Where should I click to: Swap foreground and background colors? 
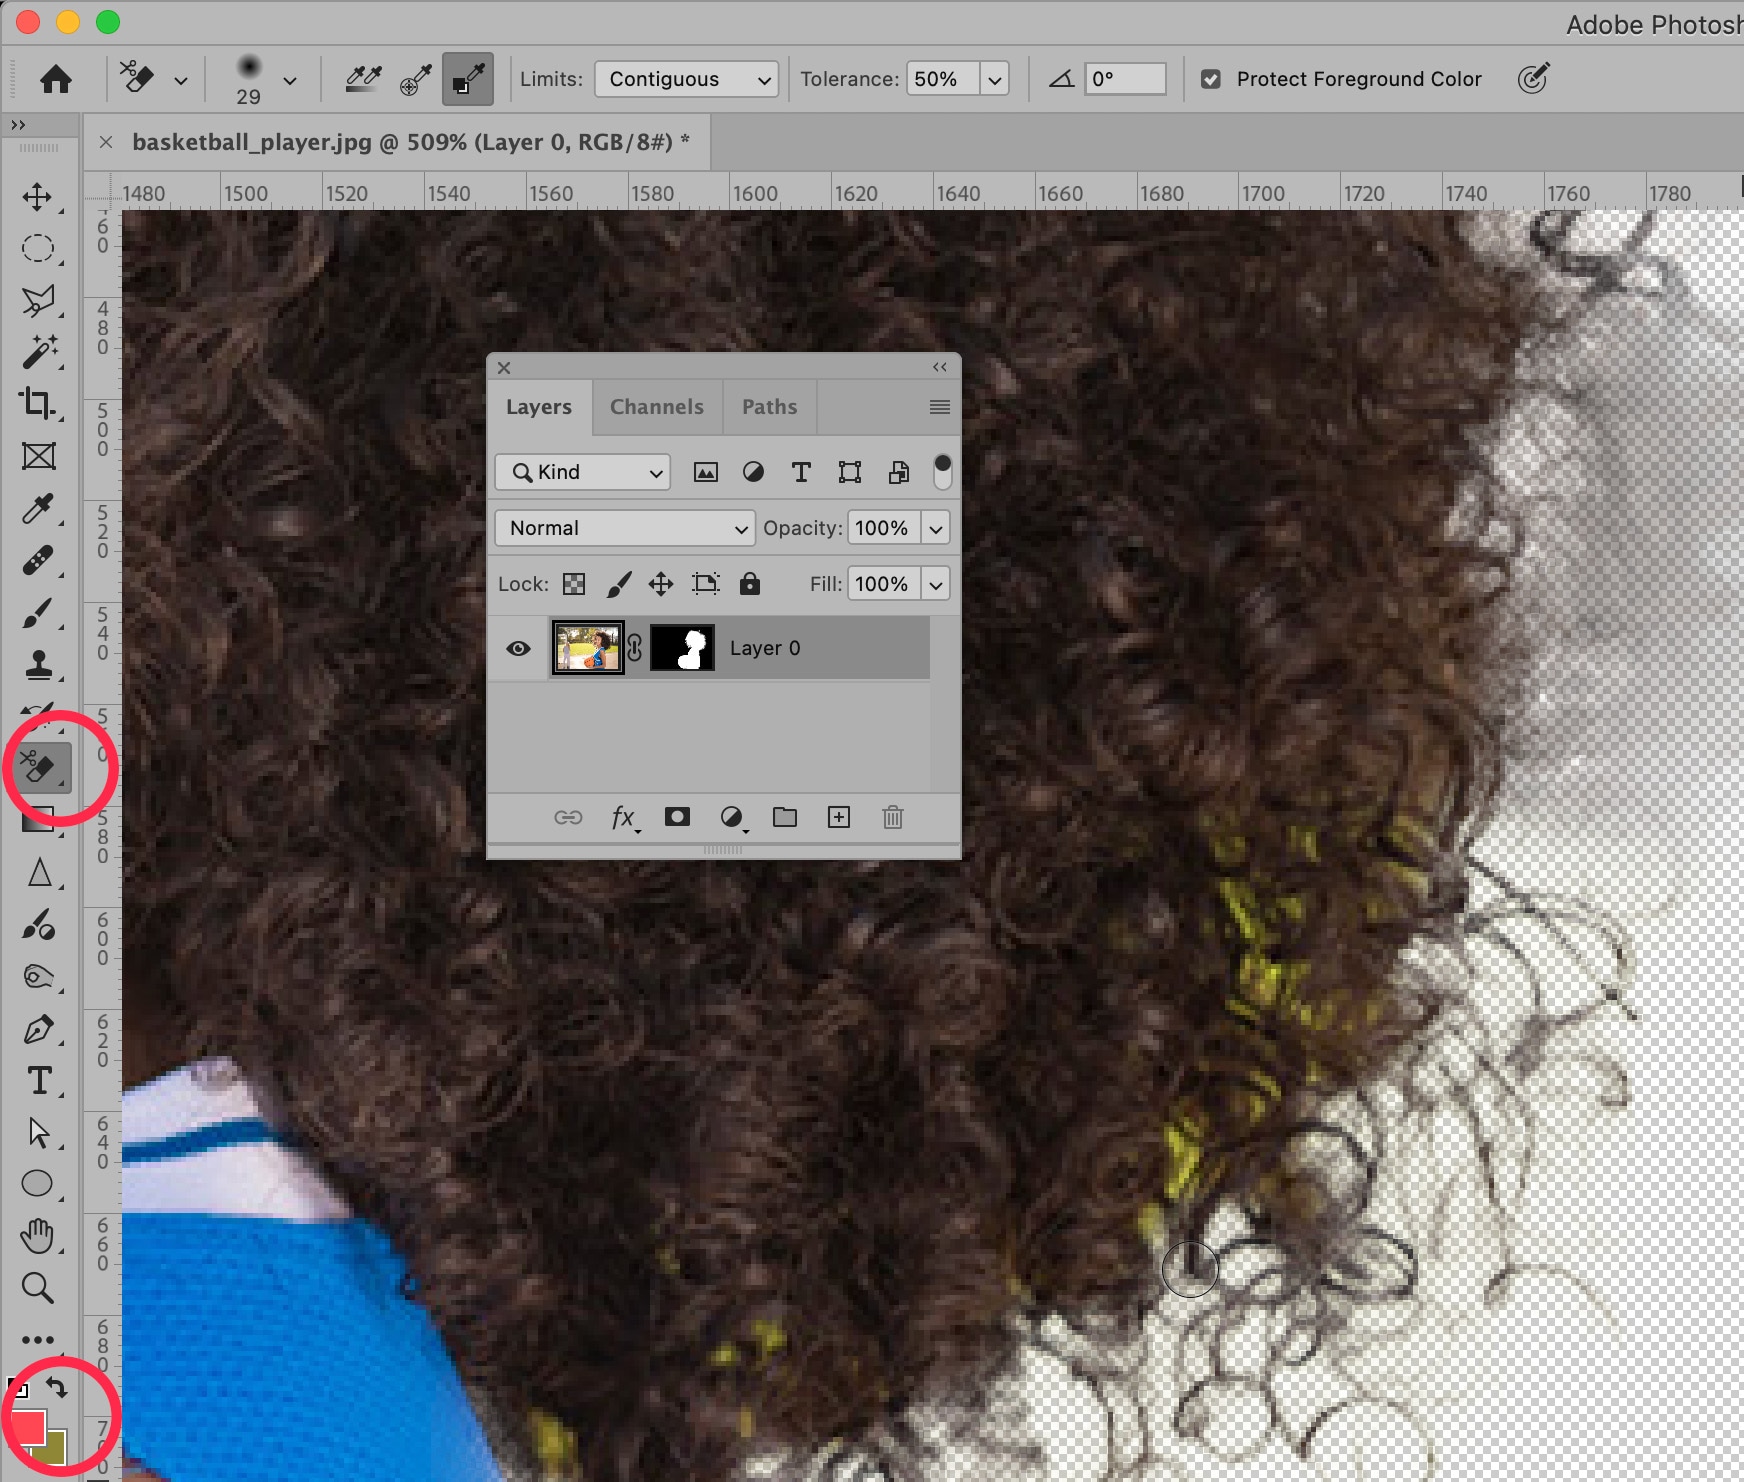pyautogui.click(x=57, y=1388)
